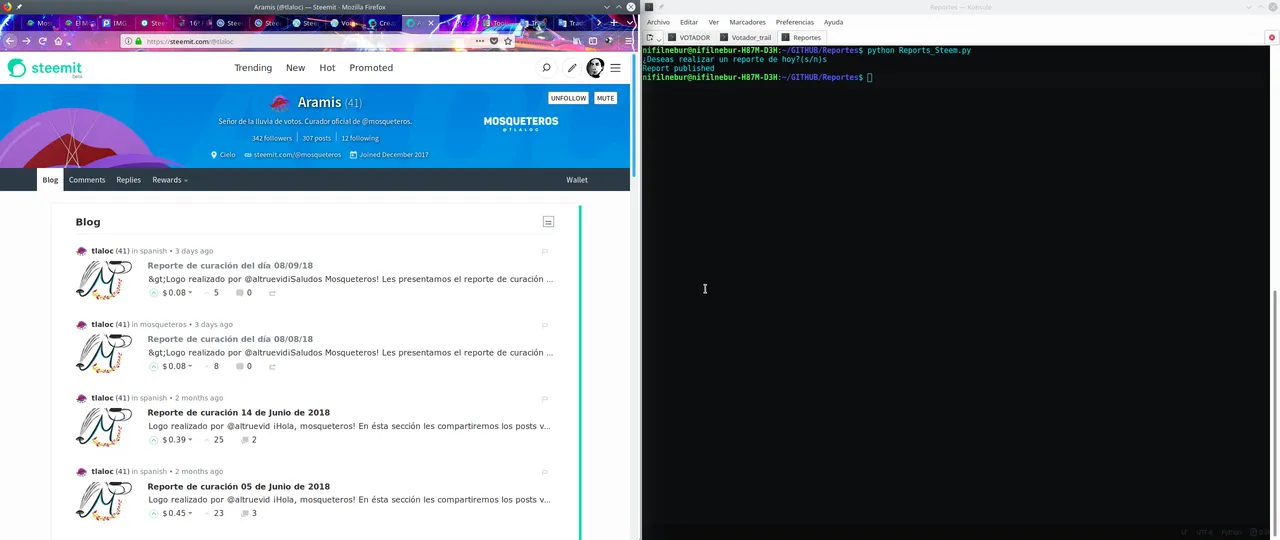Open the Firefox library icon
This screenshot has height=540, width=1280.
click(x=578, y=41)
